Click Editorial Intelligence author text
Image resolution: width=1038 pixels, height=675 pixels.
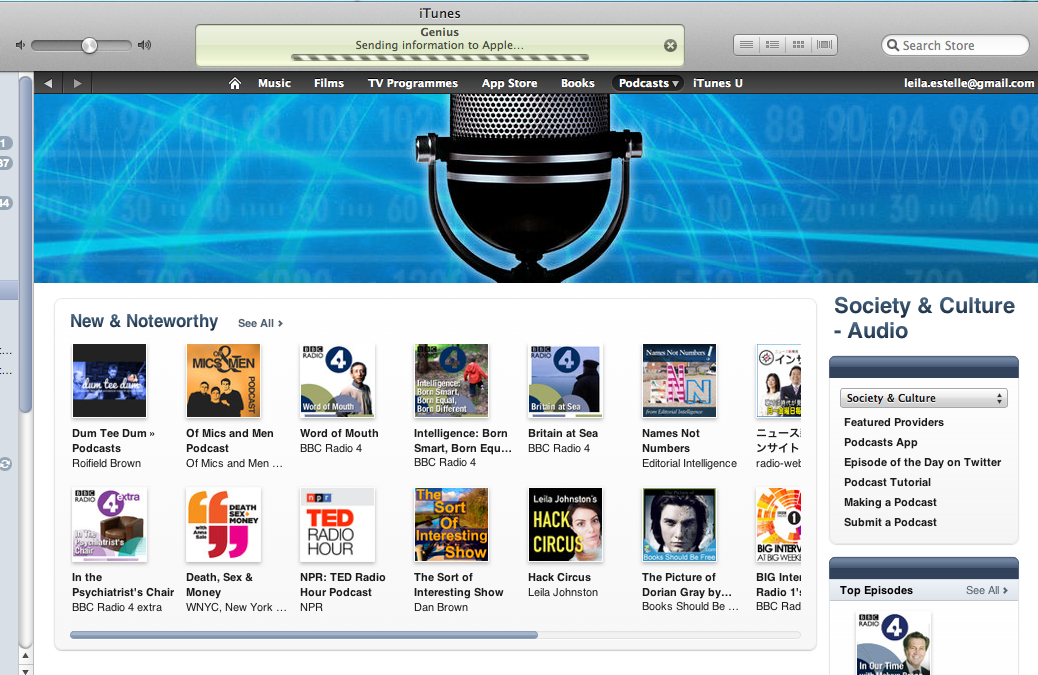[689, 464]
